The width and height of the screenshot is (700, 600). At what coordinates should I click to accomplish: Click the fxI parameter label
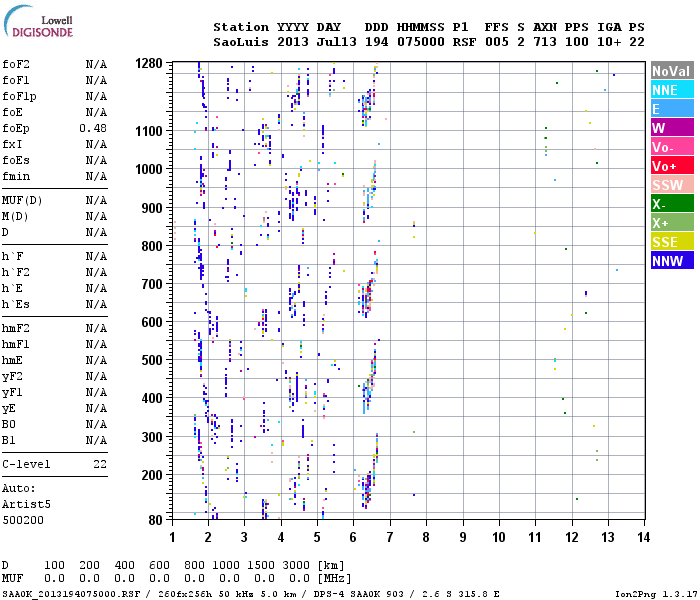(12, 144)
